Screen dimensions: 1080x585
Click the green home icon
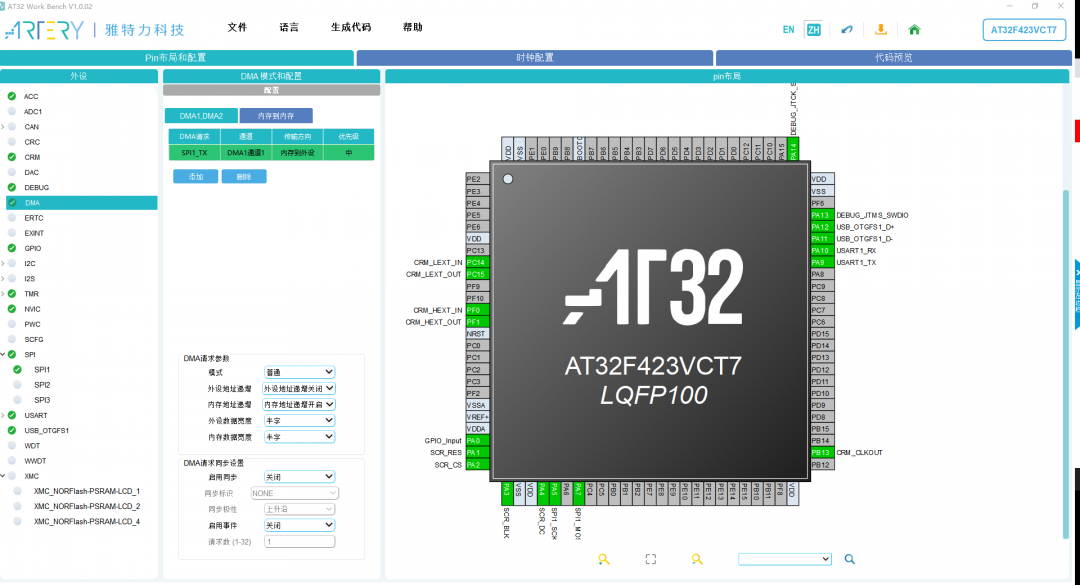click(x=914, y=29)
